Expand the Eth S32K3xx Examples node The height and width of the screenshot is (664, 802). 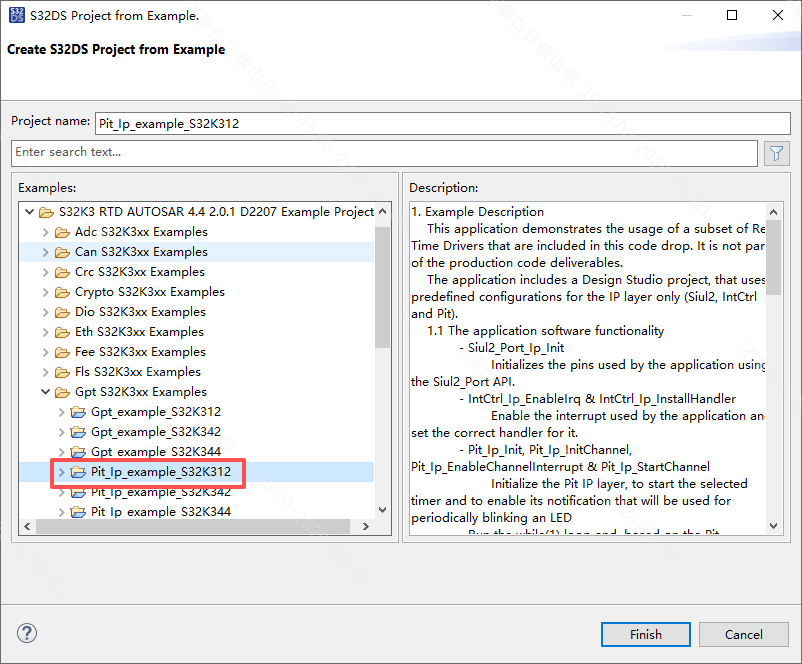(46, 332)
